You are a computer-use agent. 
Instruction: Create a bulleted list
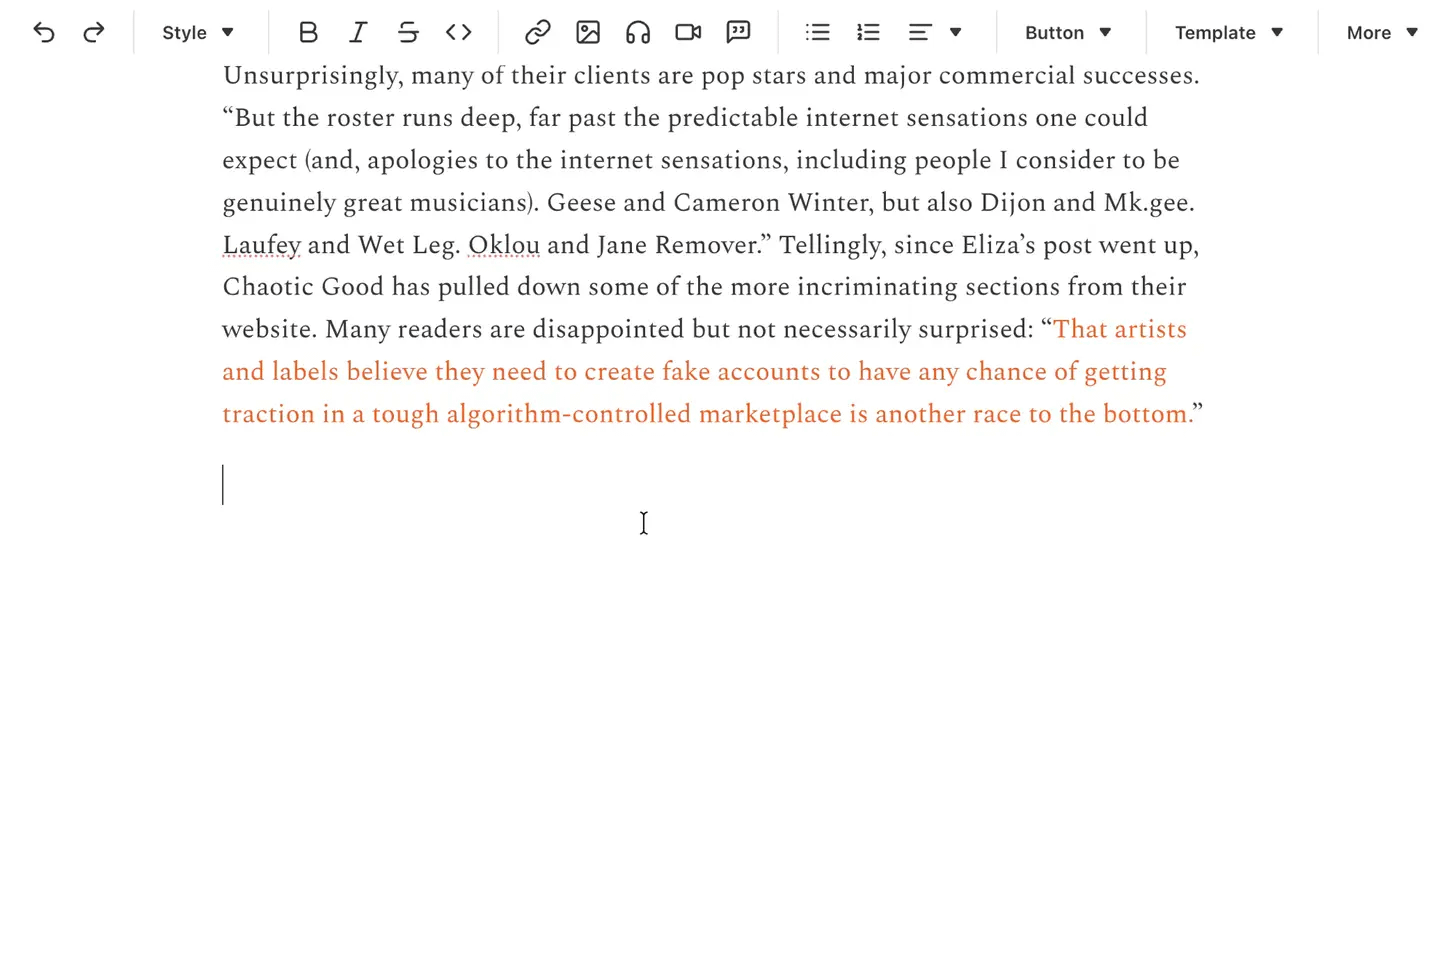tap(818, 33)
